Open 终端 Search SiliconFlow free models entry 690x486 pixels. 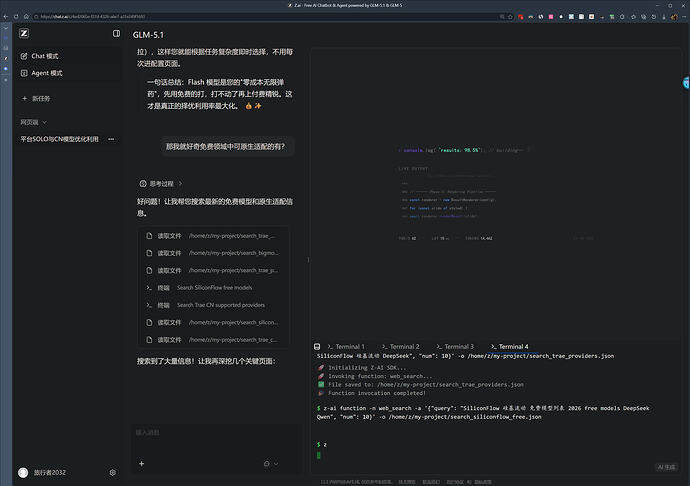pos(213,287)
